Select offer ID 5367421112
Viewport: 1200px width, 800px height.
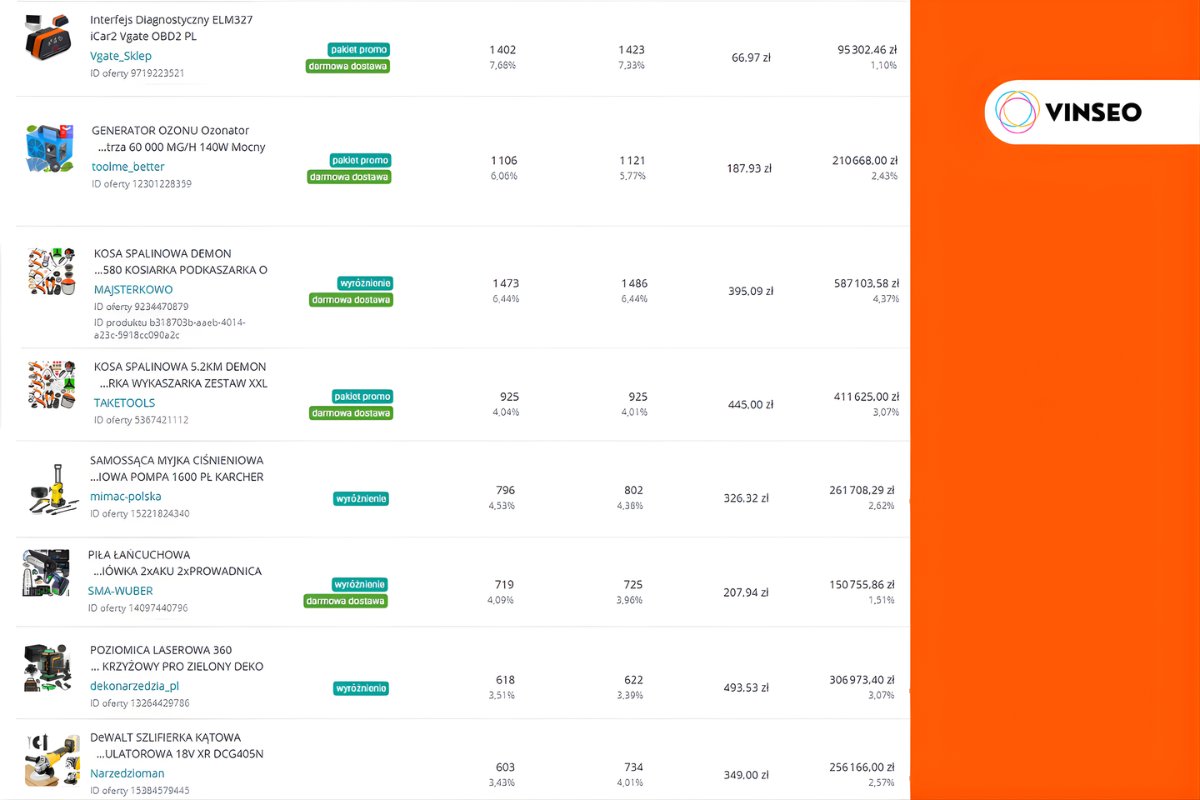click(x=141, y=420)
